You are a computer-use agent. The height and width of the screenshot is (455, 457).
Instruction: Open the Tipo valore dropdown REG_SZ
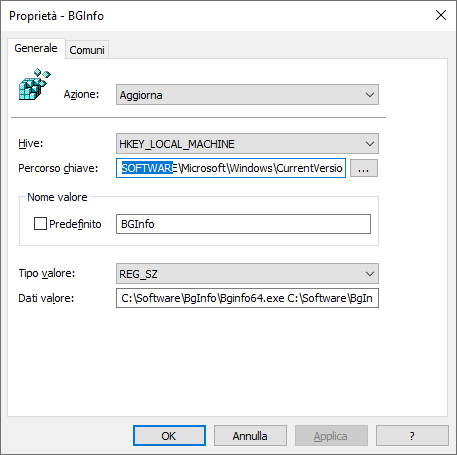tap(247, 274)
